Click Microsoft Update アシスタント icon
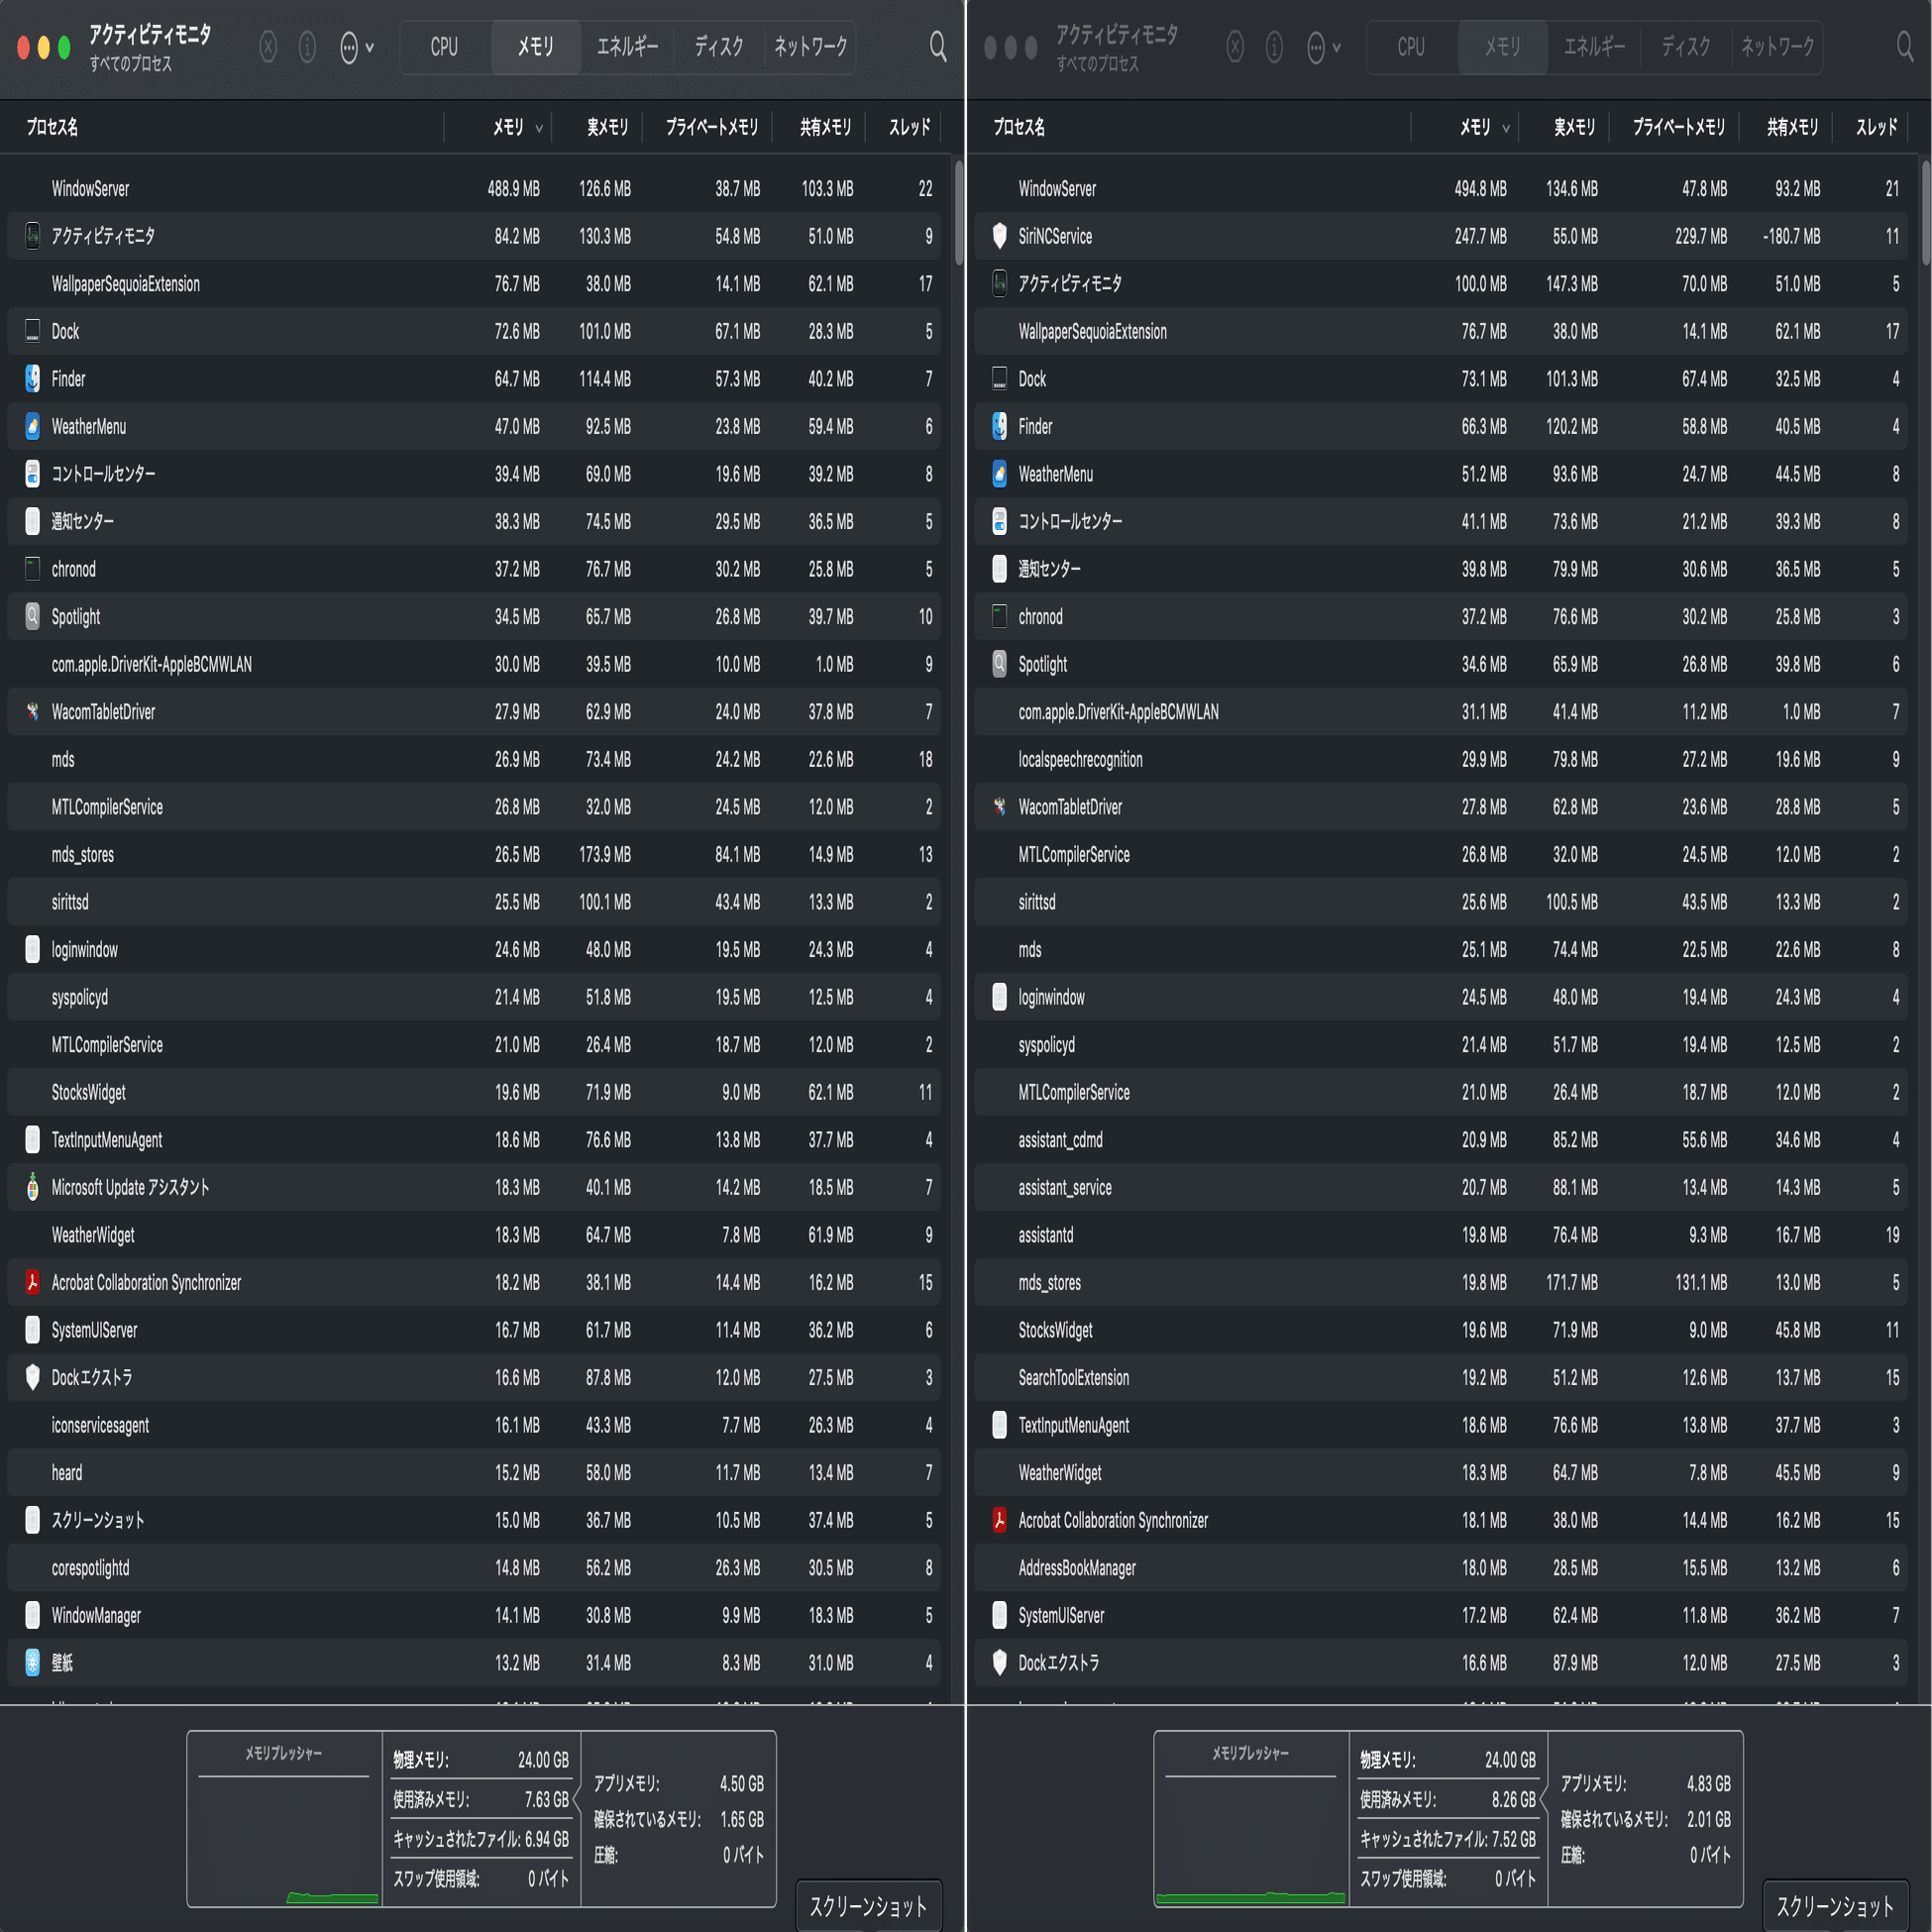The image size is (1932, 1932). click(x=32, y=1187)
